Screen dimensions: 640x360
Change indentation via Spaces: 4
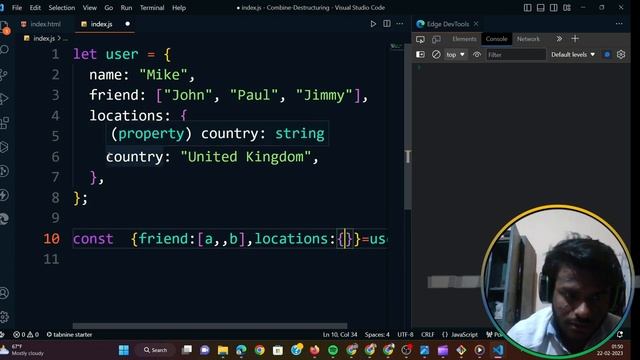pos(377,335)
